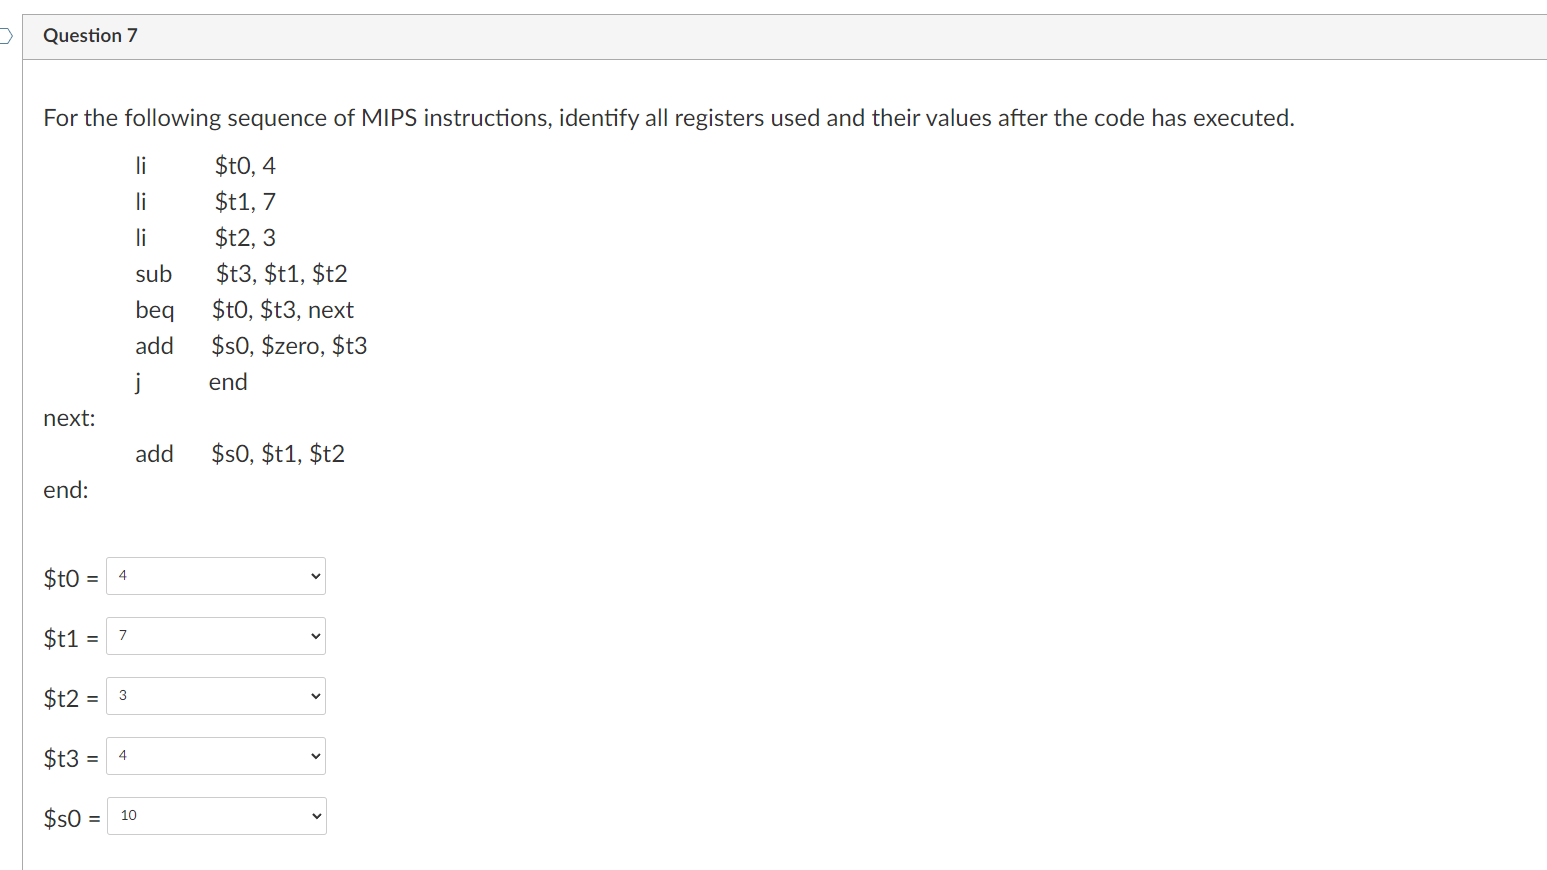The width and height of the screenshot is (1547, 870).
Task: Click the chevron arrow on the $t2 dropdown
Action: coord(313,696)
